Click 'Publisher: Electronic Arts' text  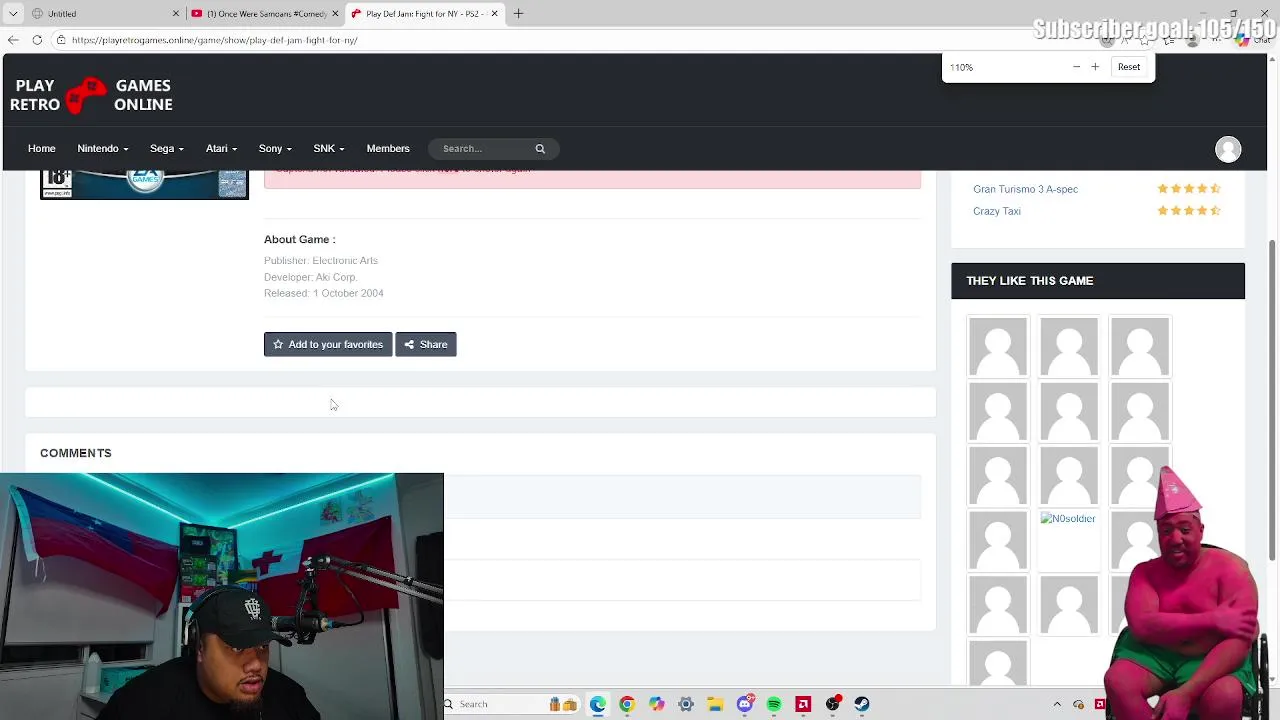pos(321,261)
